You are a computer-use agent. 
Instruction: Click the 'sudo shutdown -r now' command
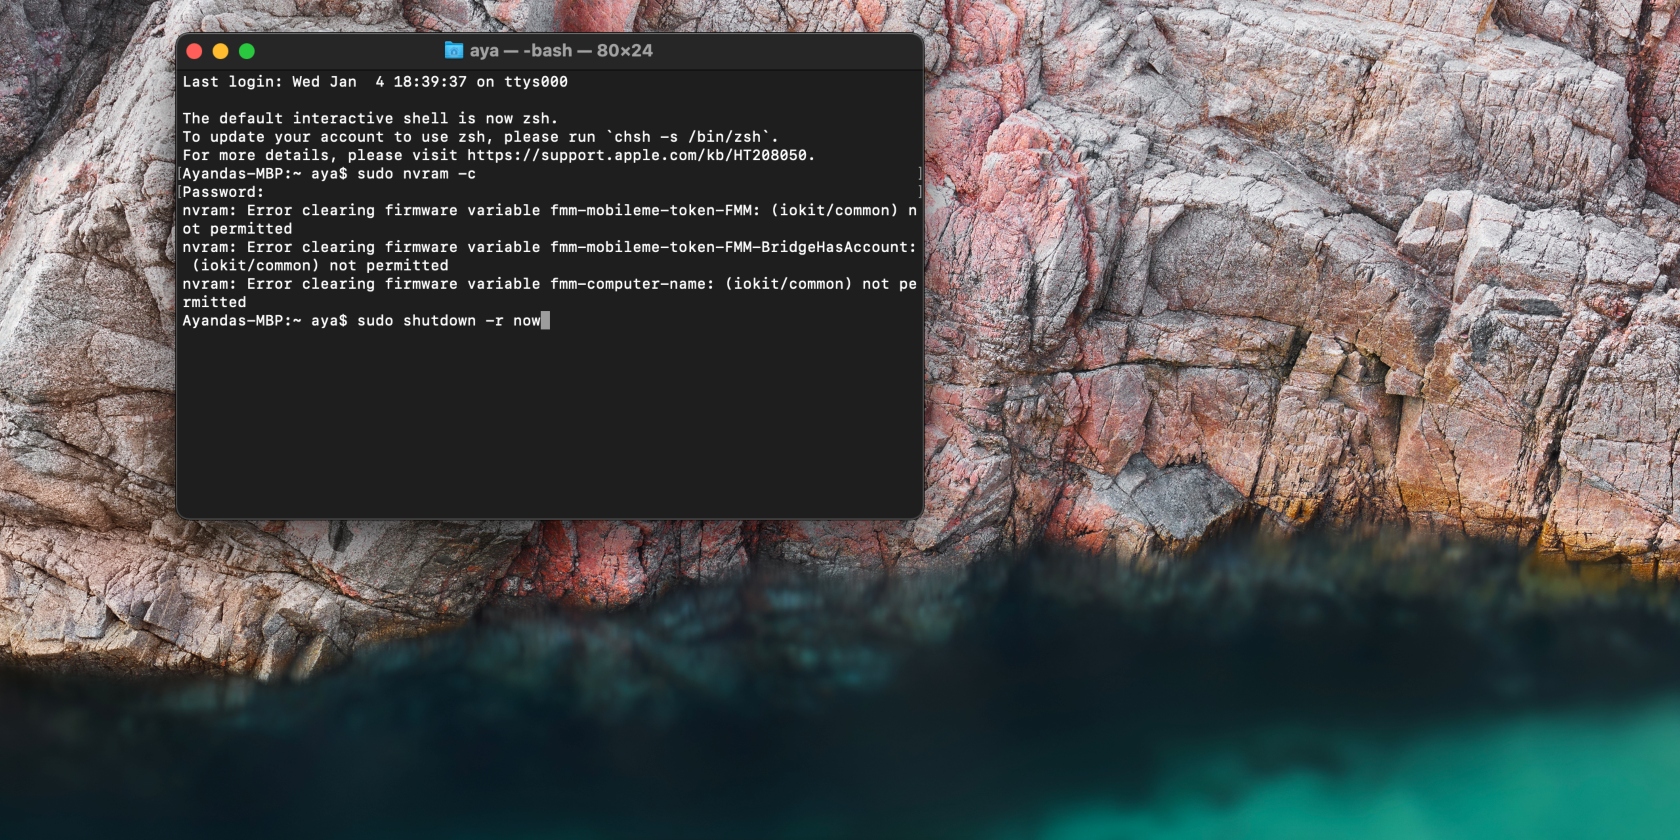click(x=448, y=320)
